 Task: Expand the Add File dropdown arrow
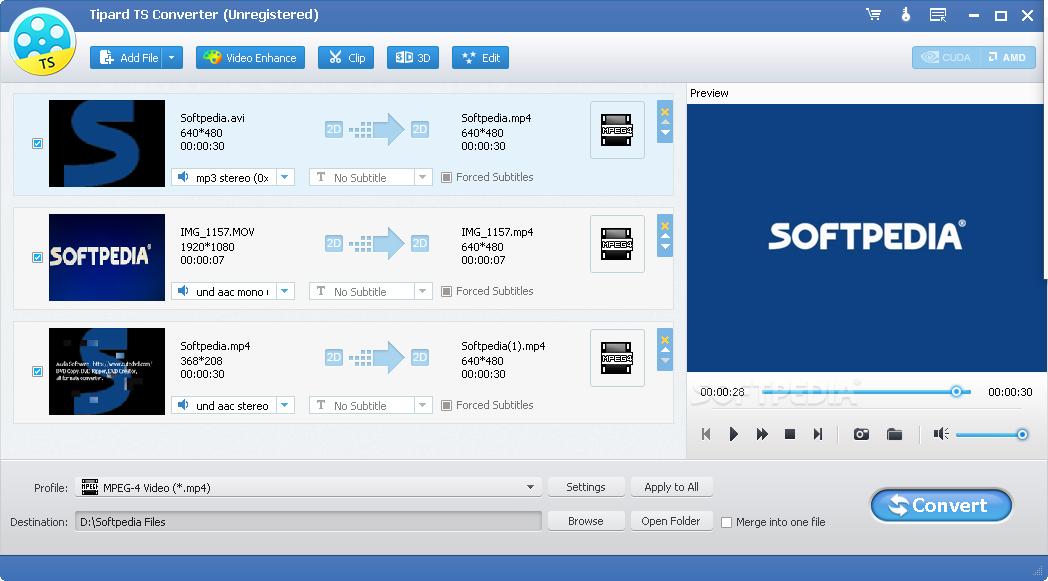172,57
